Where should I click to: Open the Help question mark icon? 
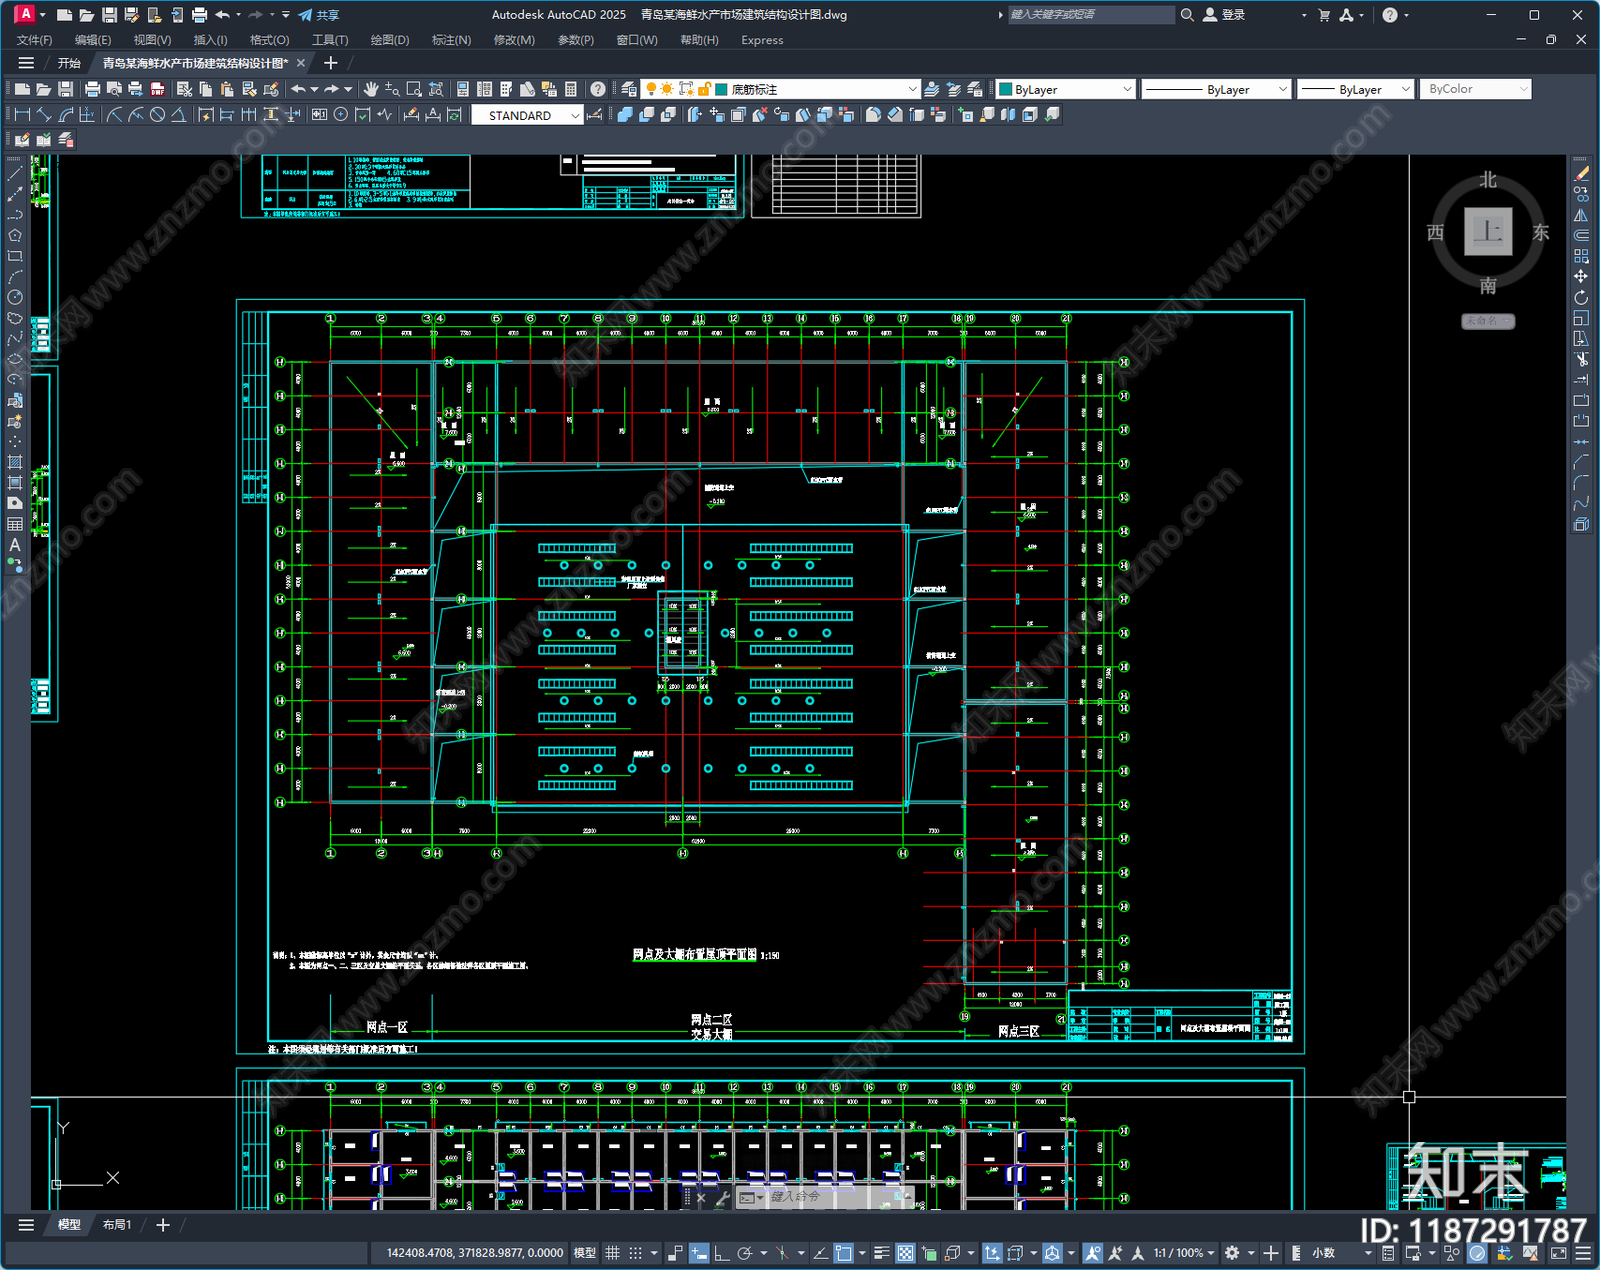pos(597,89)
